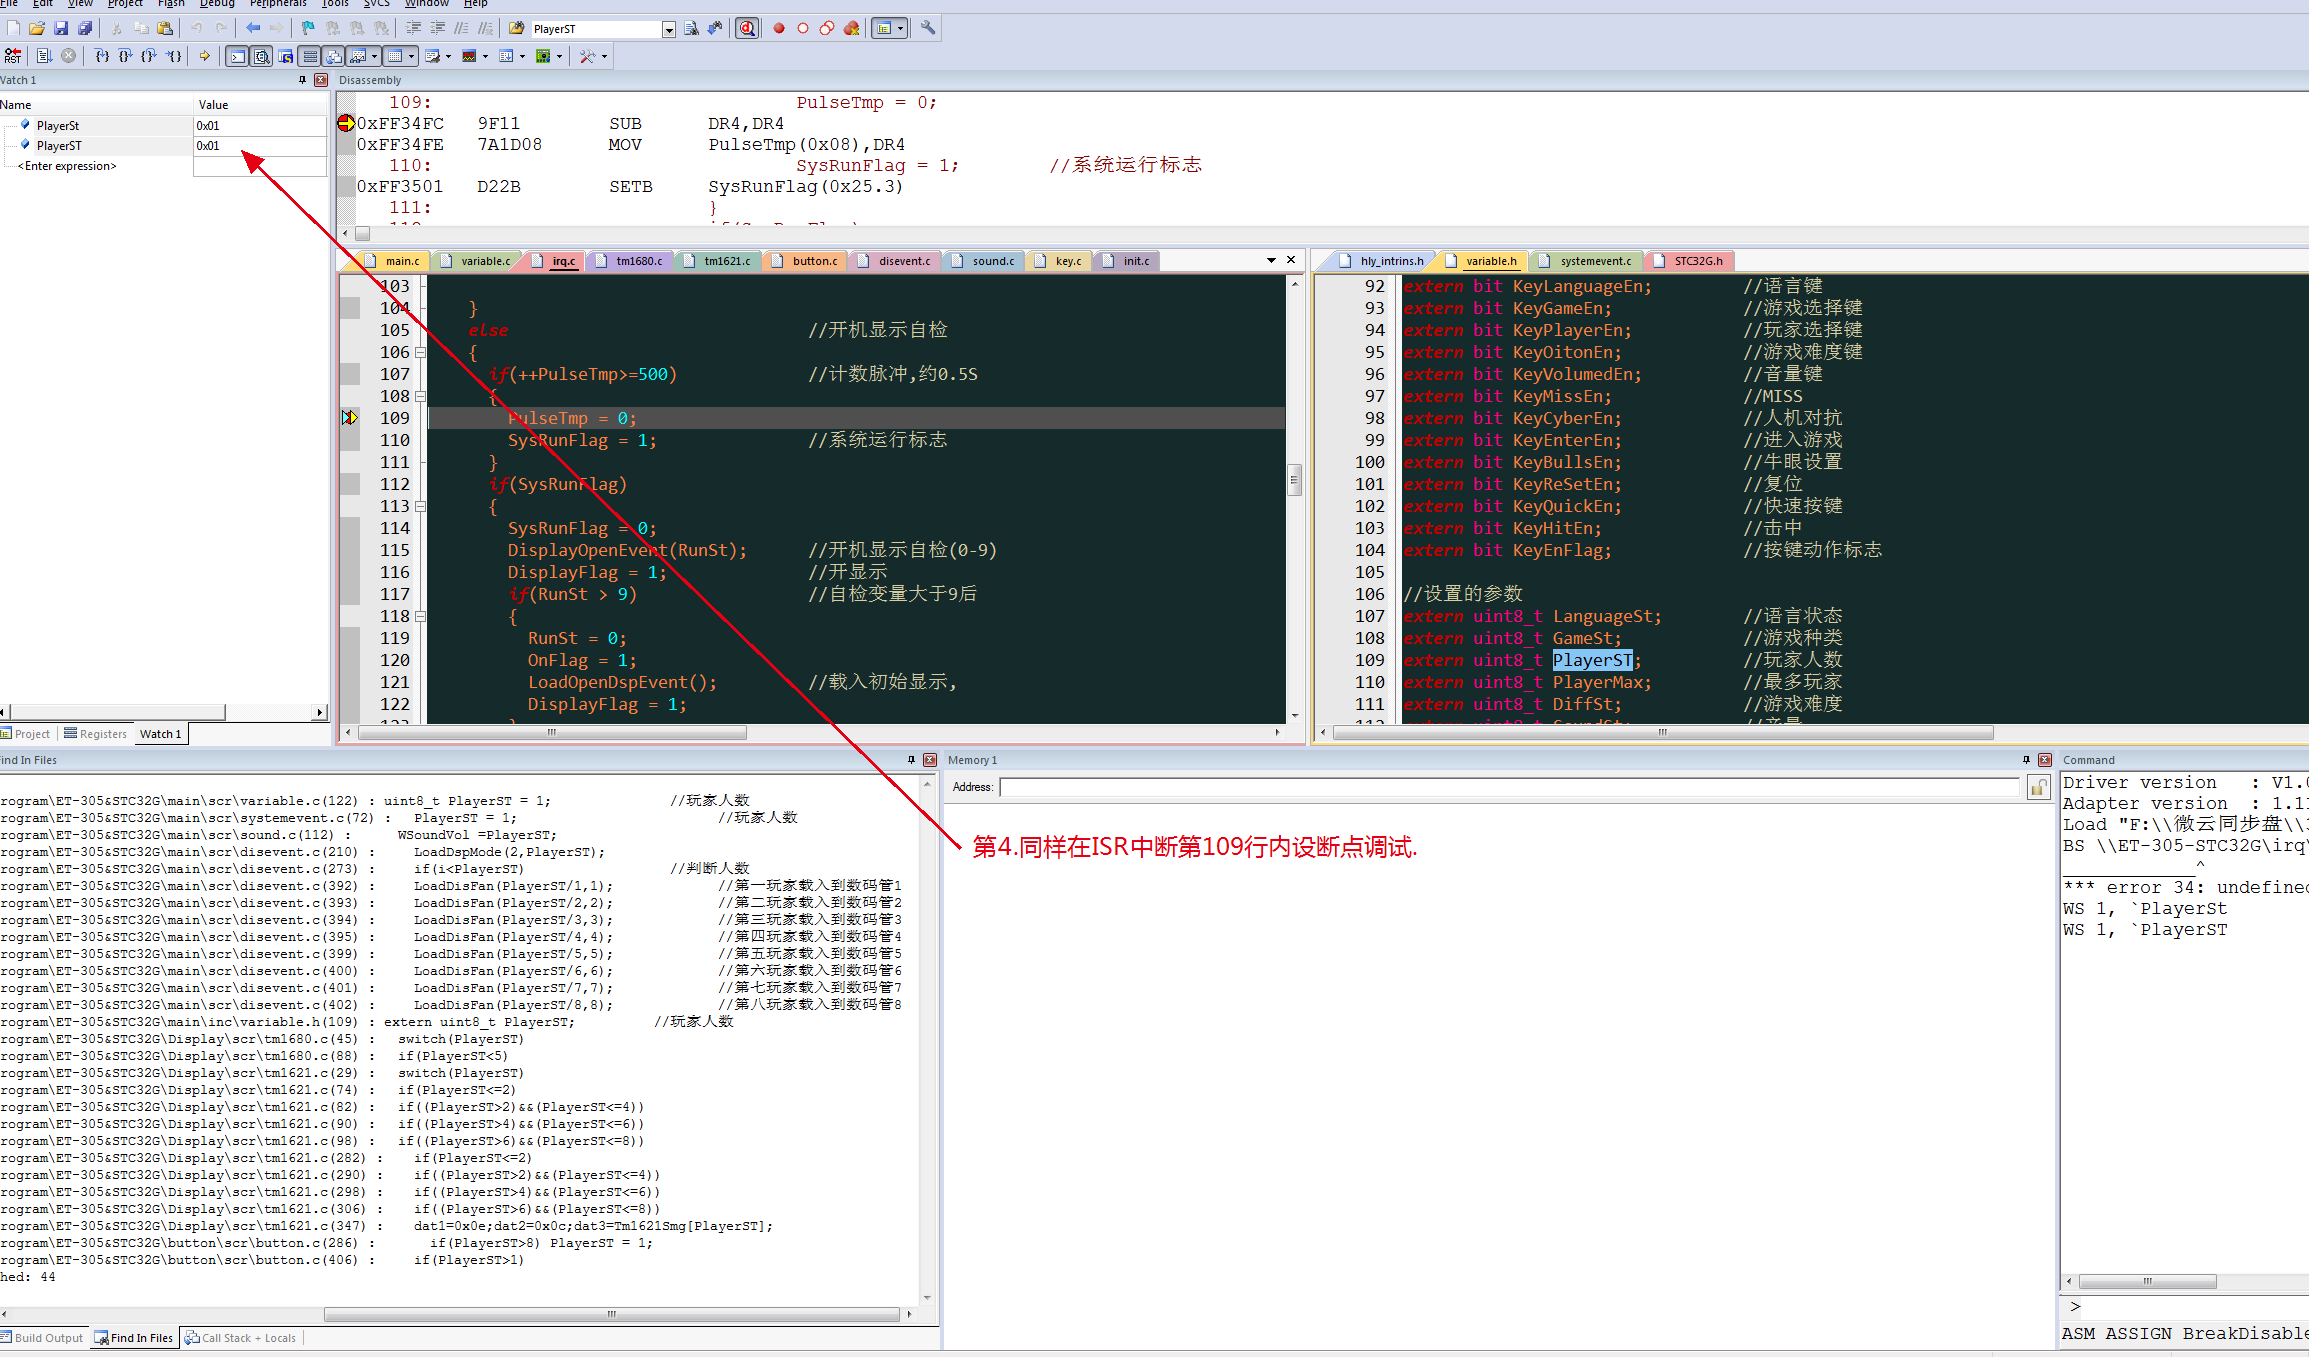Open Find in Files folder icon
The width and height of the screenshot is (2309, 1357).
517,29
